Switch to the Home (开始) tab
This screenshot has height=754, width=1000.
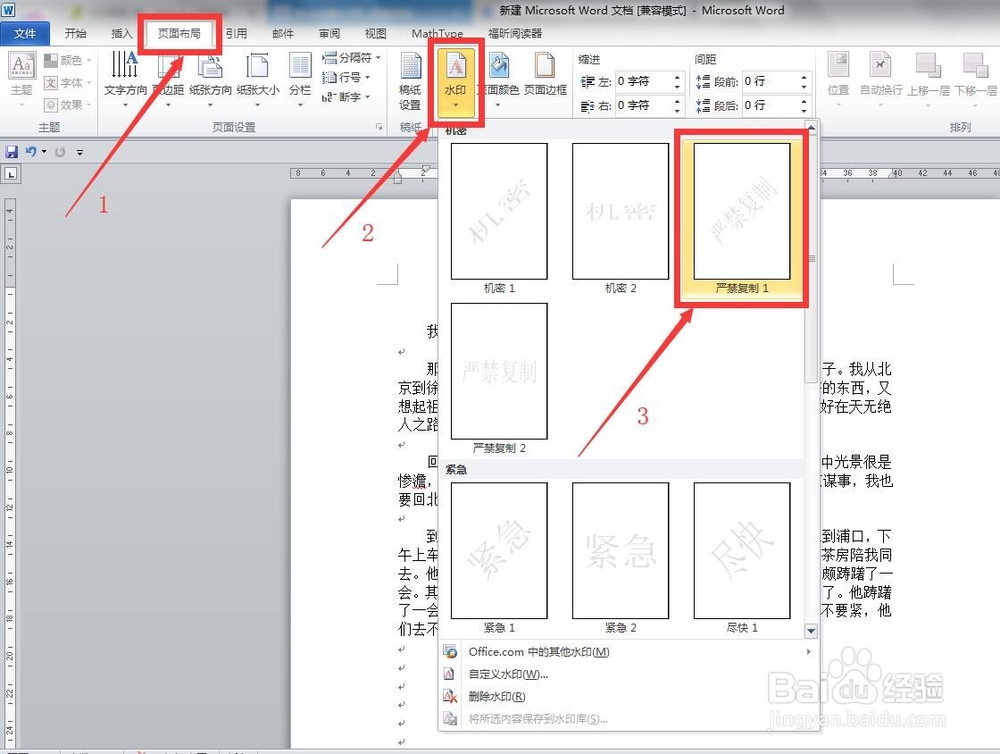click(x=75, y=33)
